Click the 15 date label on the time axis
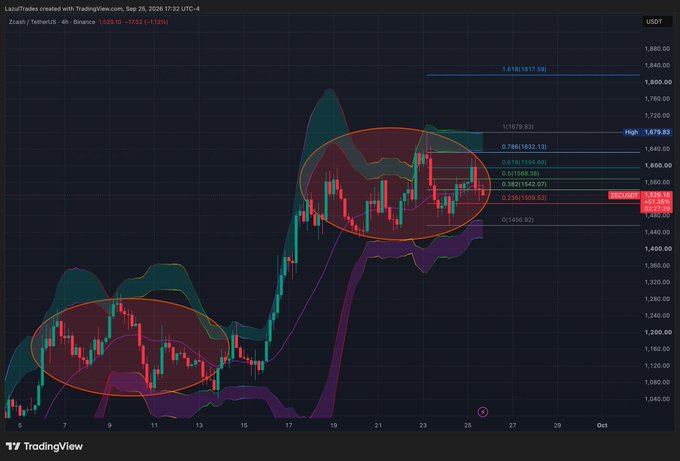This screenshot has height=461, width=680. click(x=244, y=425)
